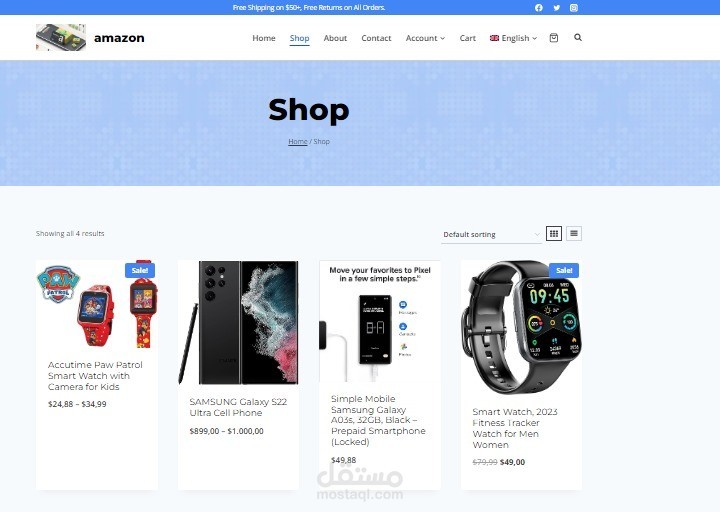Go to the Home menu item
The width and height of the screenshot is (720, 512).
(264, 38)
